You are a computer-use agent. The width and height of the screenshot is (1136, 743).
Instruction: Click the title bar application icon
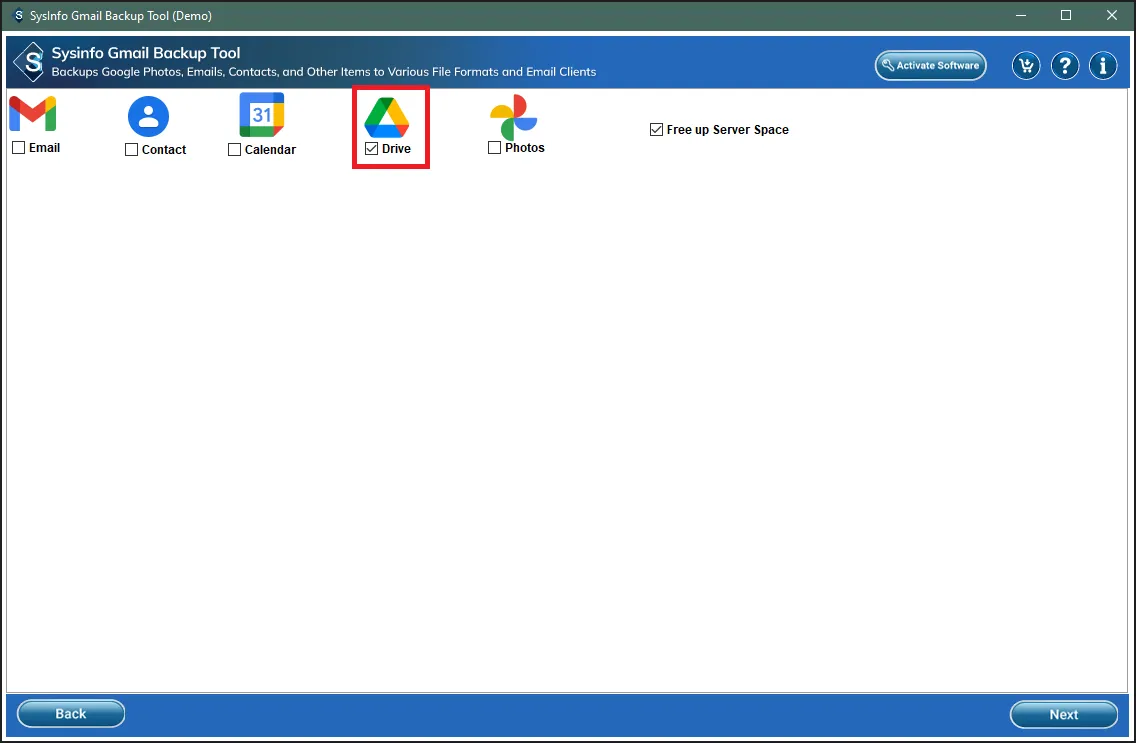[x=19, y=15]
